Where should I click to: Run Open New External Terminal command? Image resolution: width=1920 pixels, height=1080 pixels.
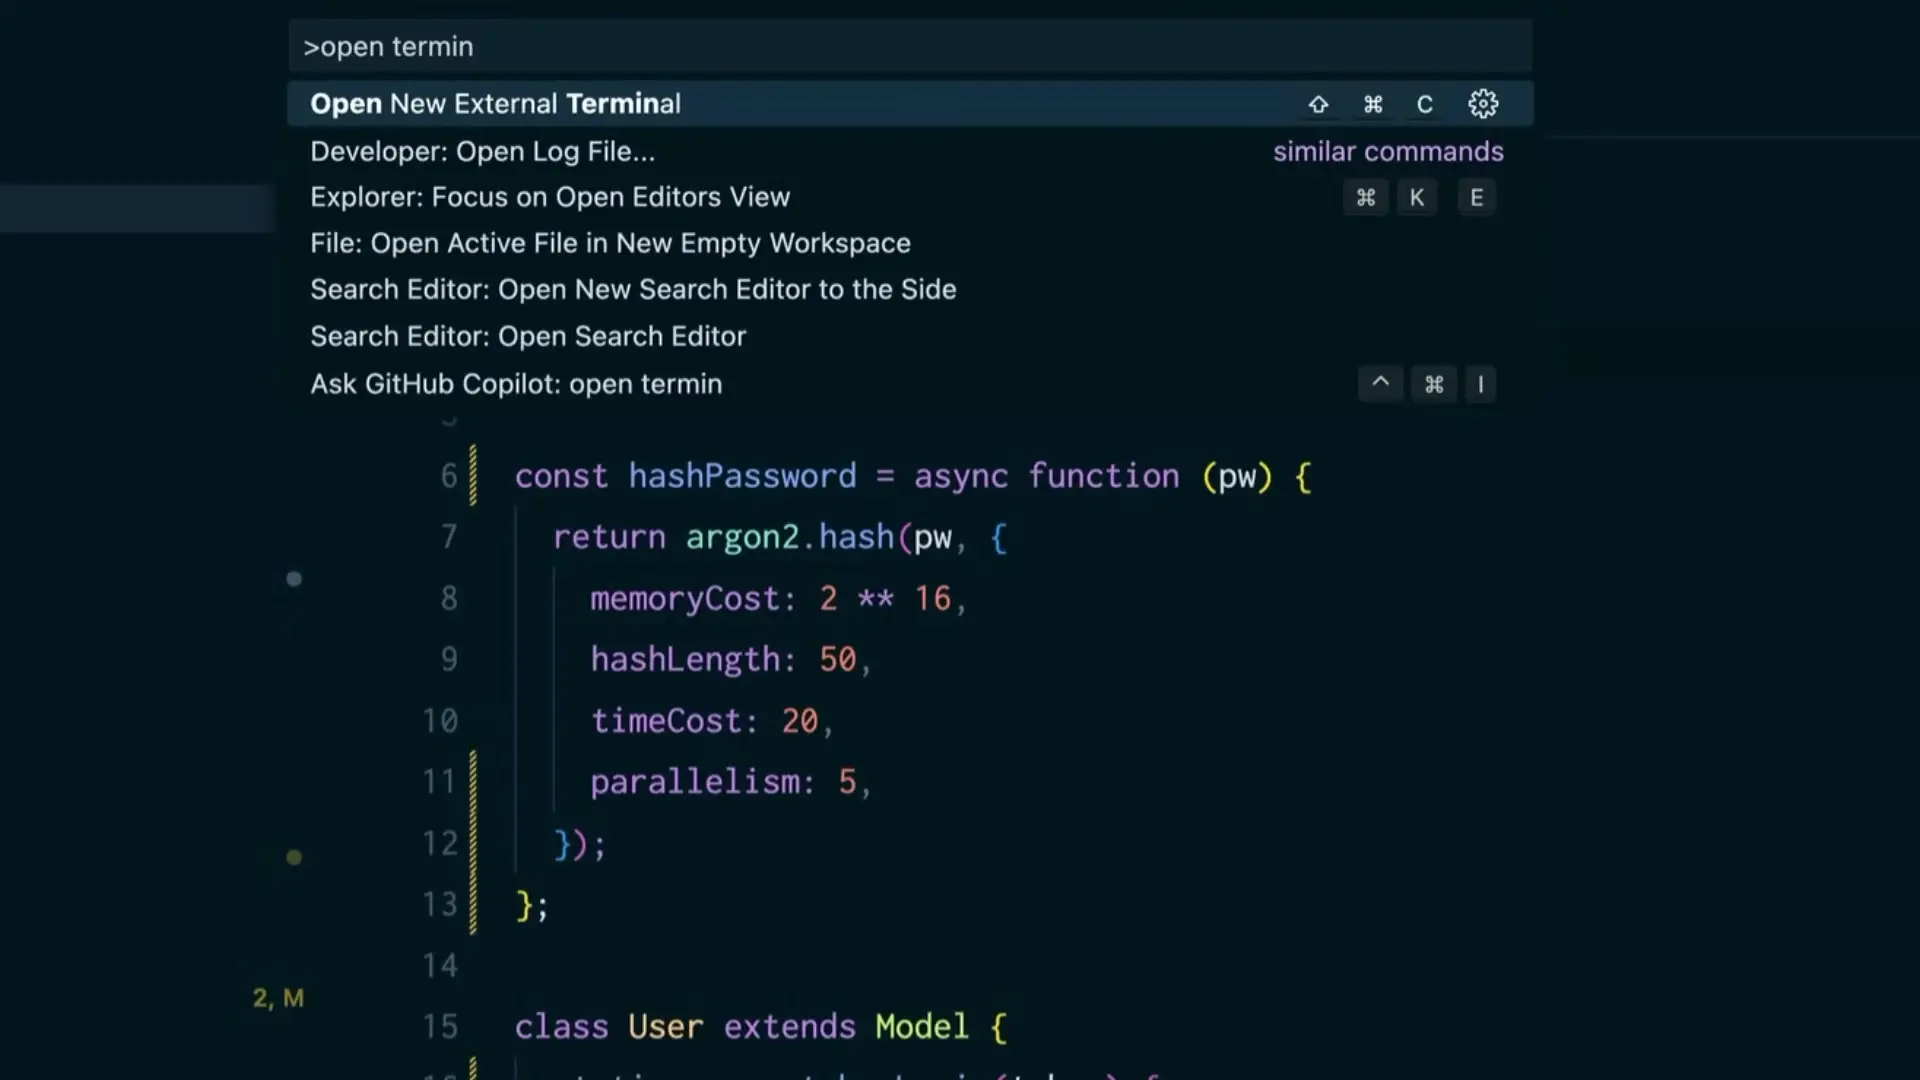(910, 104)
